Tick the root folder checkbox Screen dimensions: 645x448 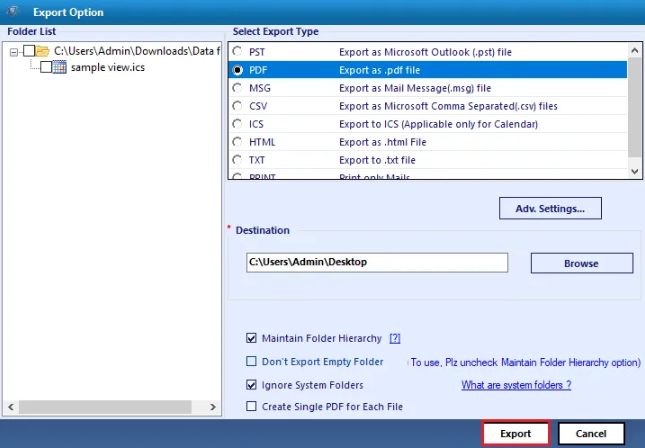point(28,50)
